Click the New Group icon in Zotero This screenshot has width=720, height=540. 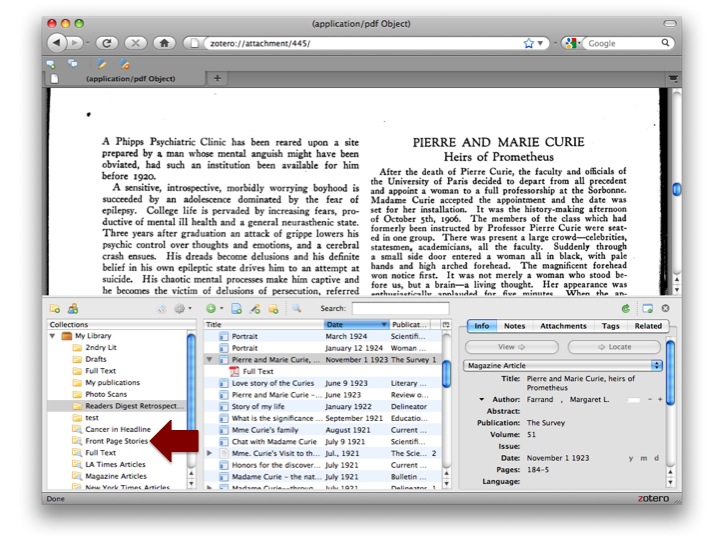pyautogui.click(x=73, y=309)
